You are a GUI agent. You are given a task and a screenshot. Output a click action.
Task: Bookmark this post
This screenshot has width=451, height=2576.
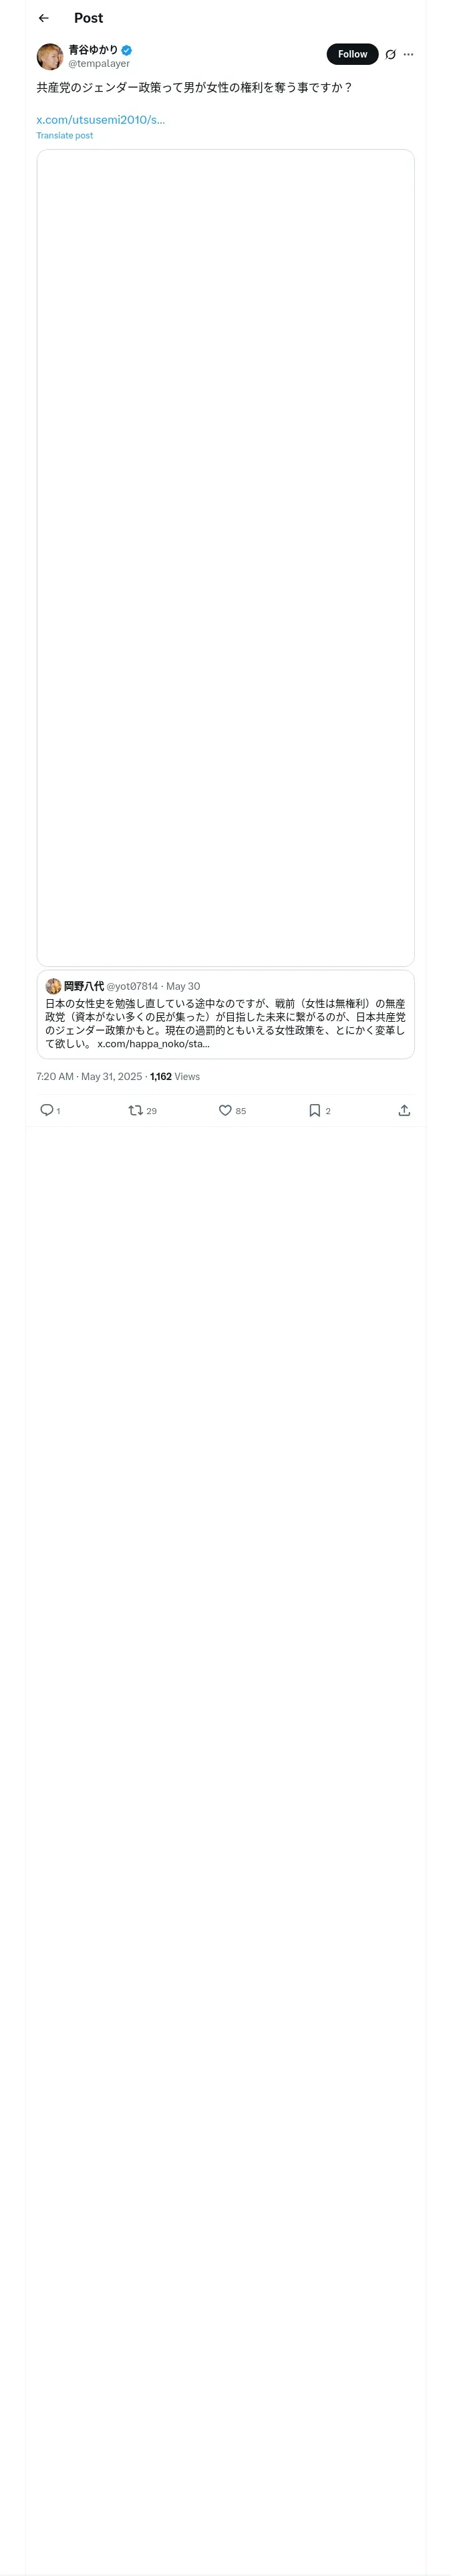click(x=314, y=1110)
